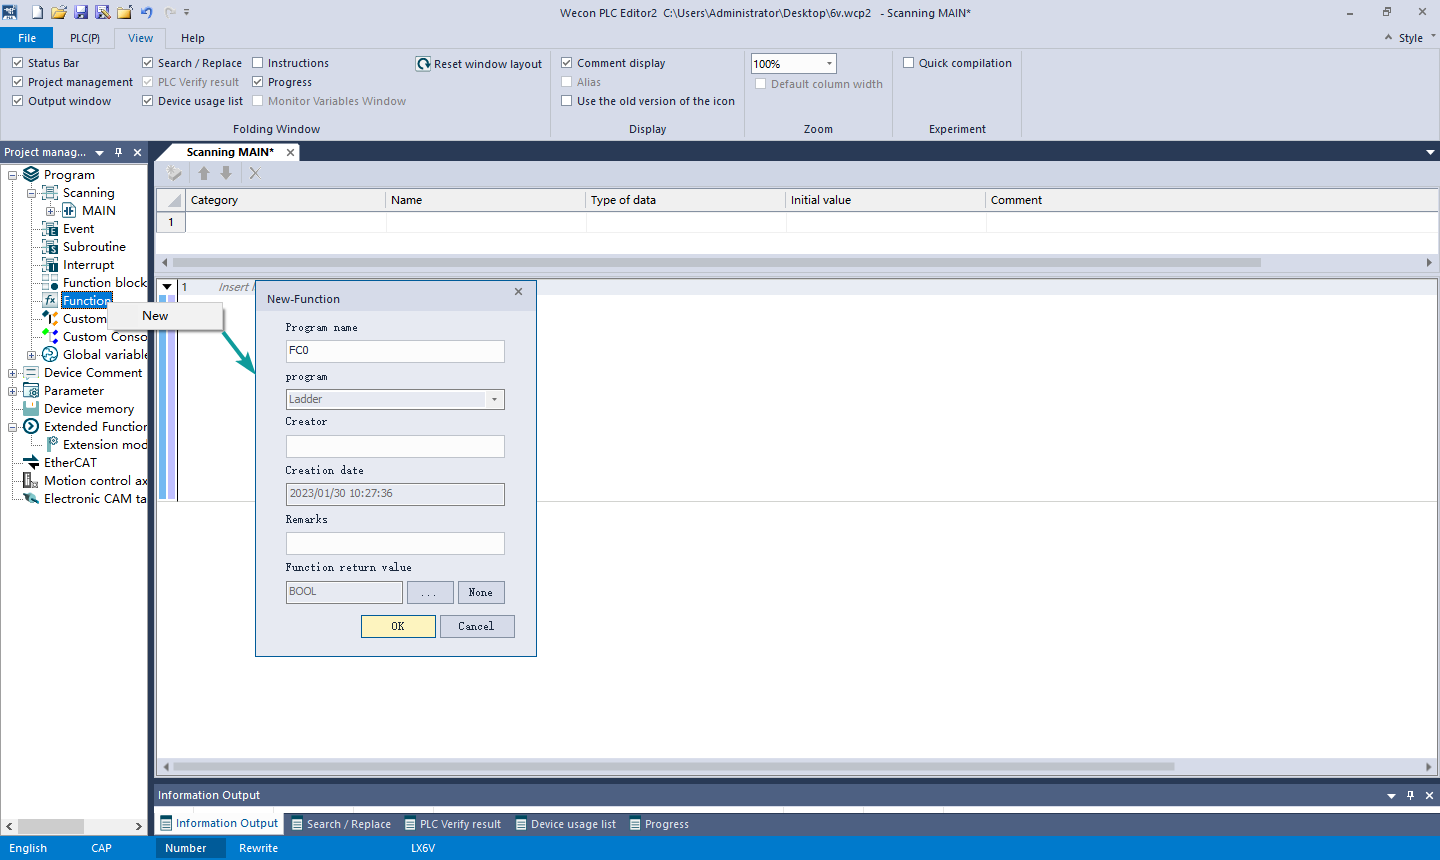Open the 100% zoom dropdown
Viewport: 1440px width, 860px height.
point(829,64)
